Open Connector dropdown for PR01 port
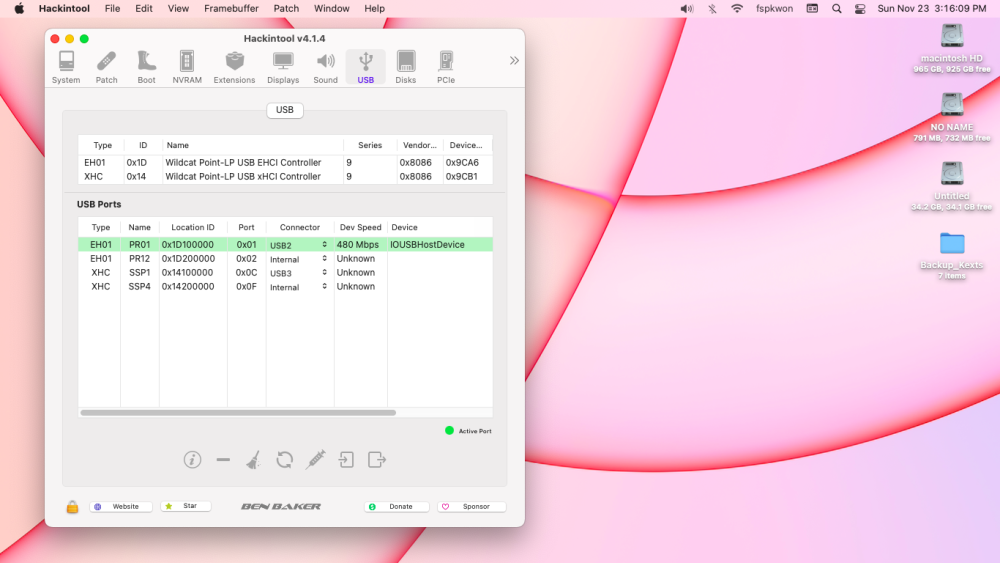This screenshot has width=1000, height=563. 298,245
